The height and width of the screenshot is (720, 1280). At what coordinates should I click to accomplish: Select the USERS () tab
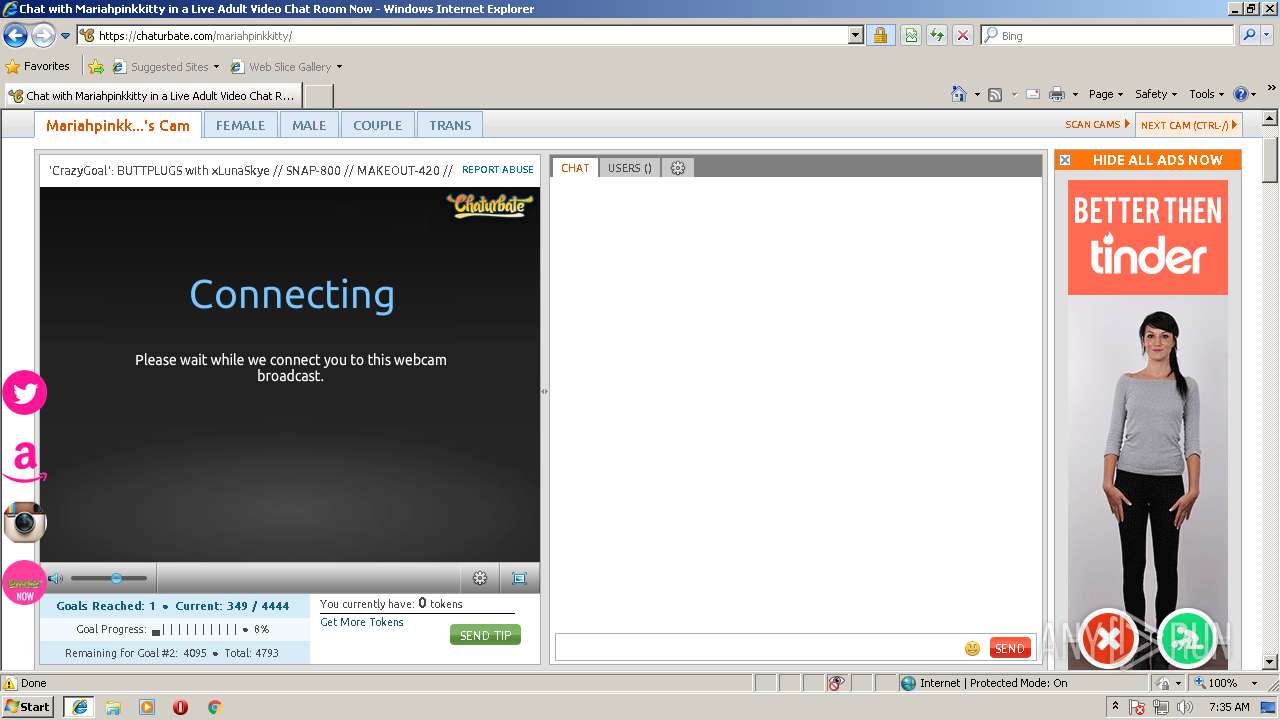[630, 168]
